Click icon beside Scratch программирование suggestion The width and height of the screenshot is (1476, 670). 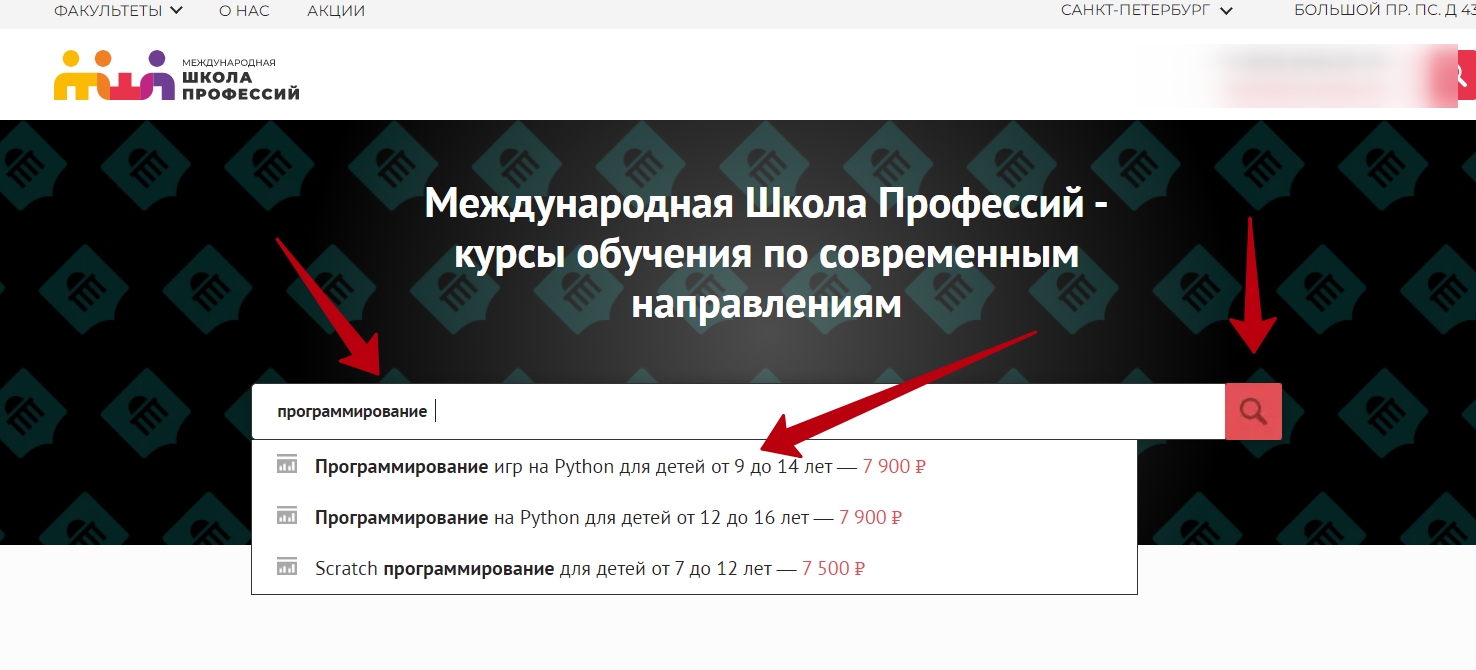pos(287,568)
